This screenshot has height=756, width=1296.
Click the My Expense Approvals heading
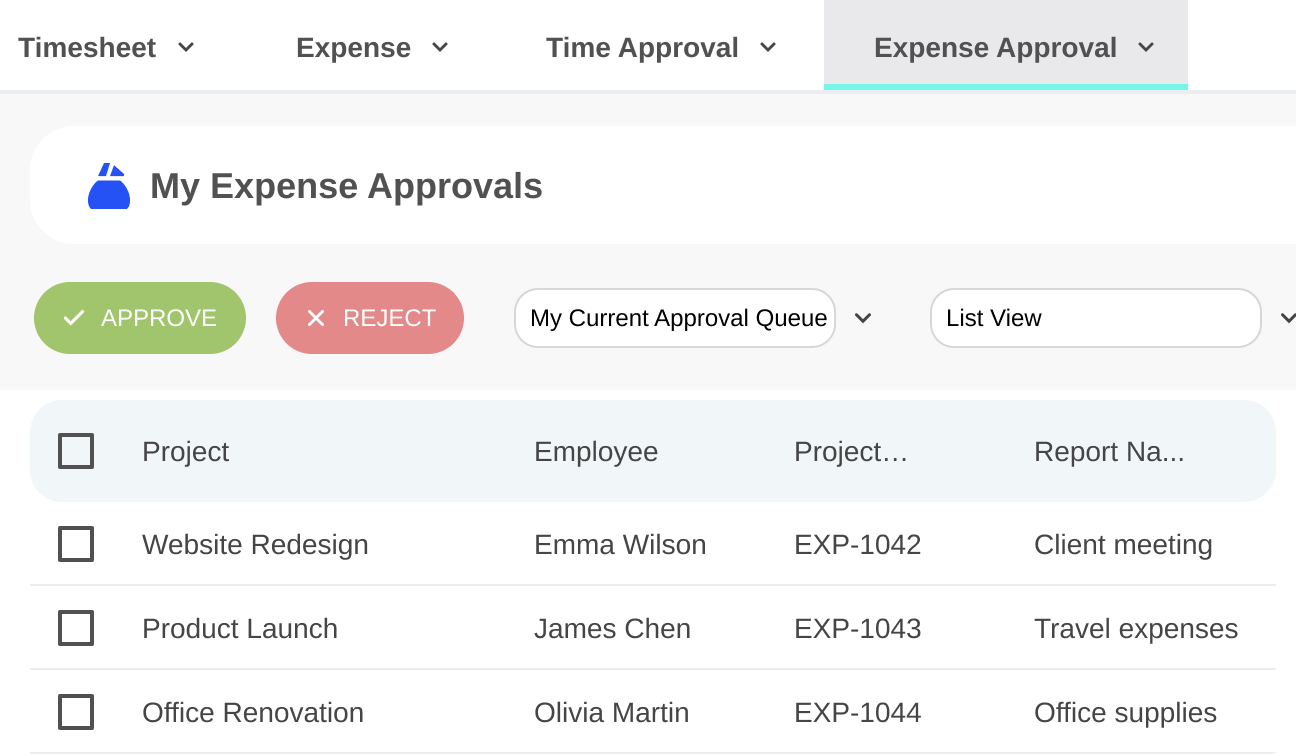[x=346, y=186]
